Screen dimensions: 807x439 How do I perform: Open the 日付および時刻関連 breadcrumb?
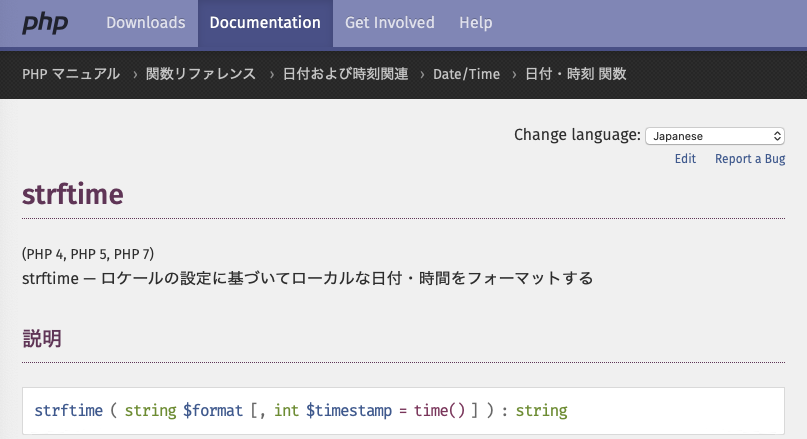[345, 74]
